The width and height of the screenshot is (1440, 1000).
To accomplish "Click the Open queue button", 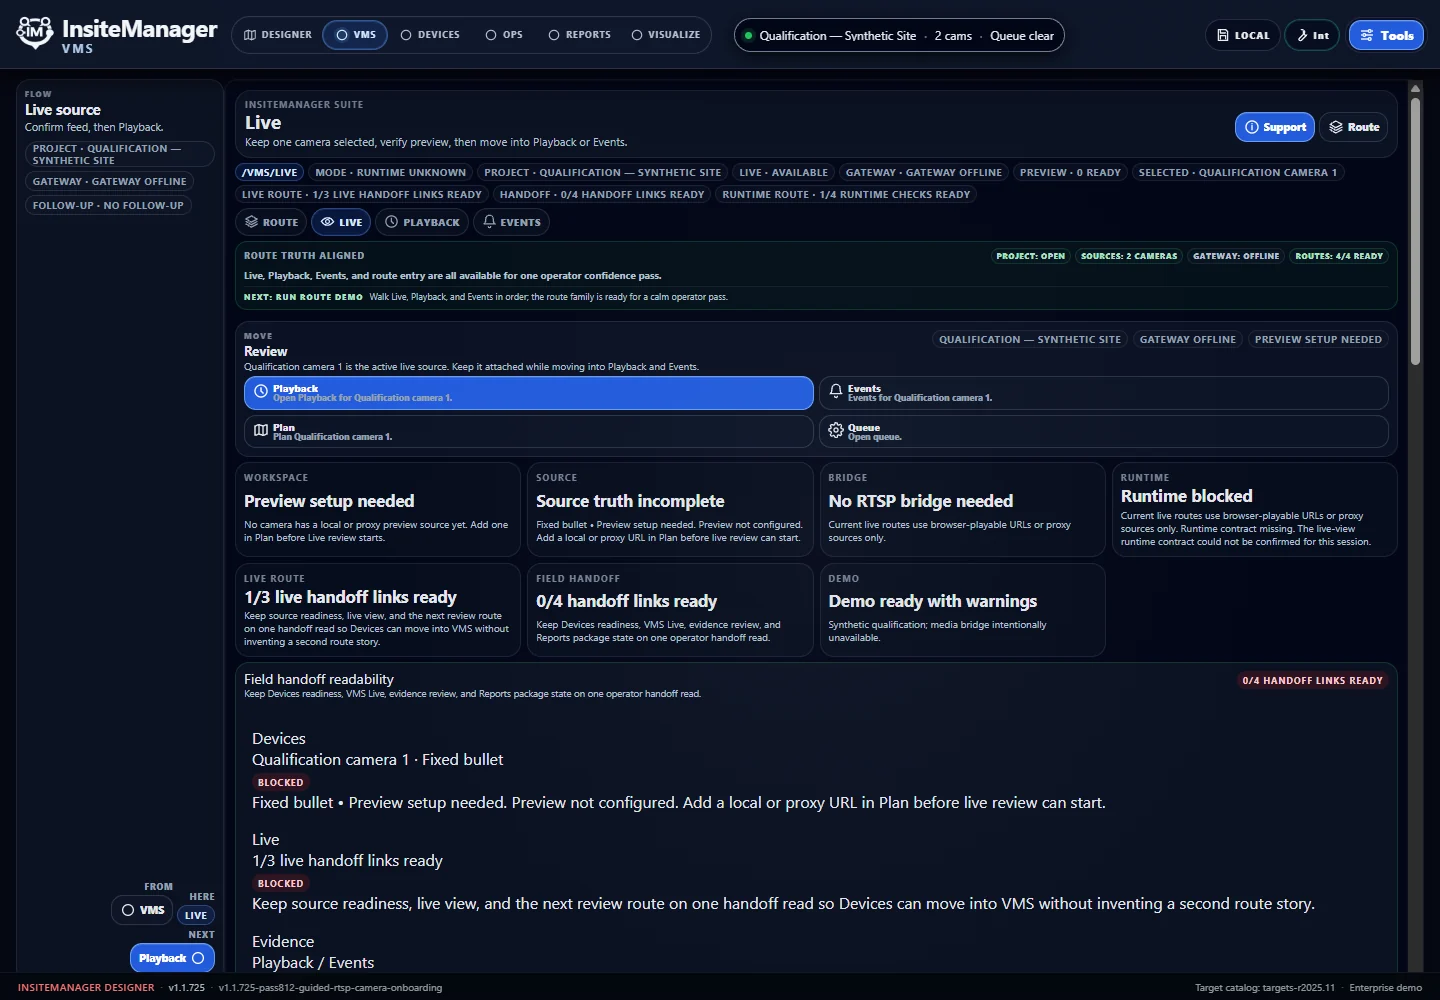I will click(1104, 432).
